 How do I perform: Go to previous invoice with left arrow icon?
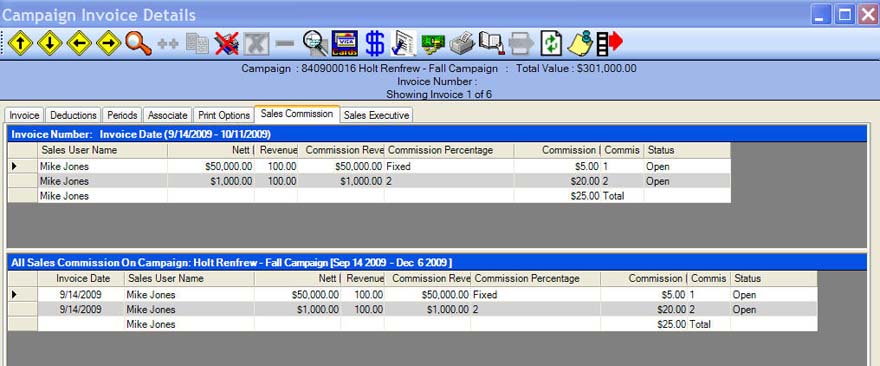pyautogui.click(x=79, y=43)
